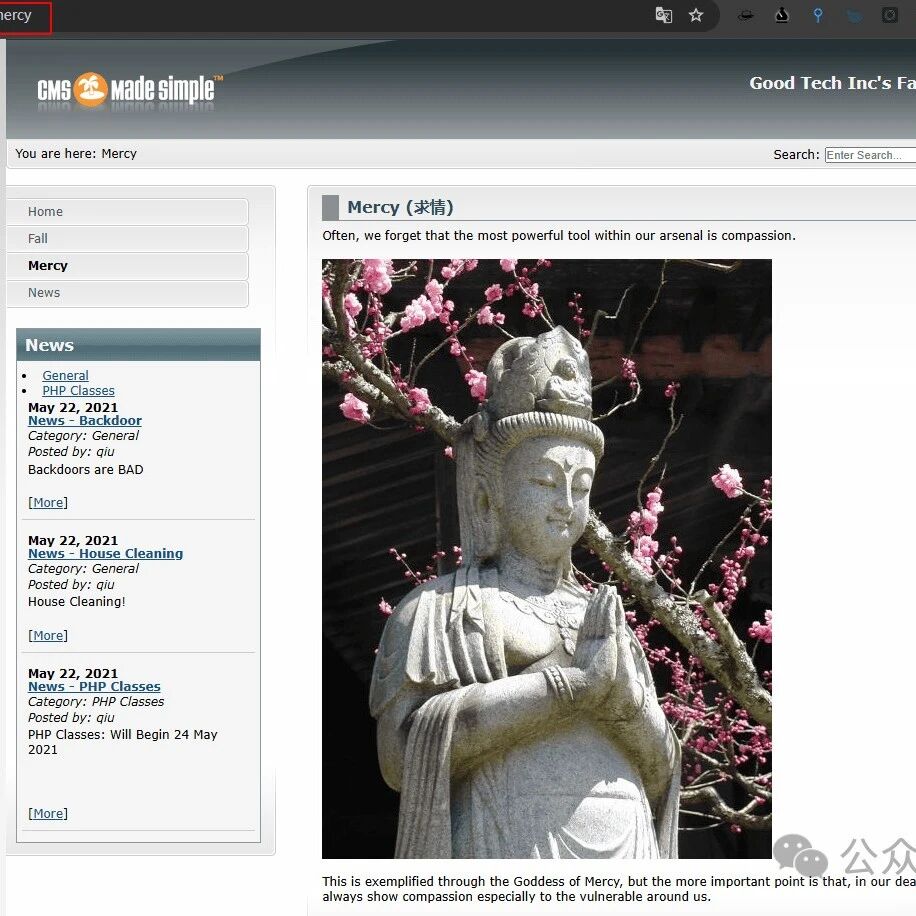
Task: Click the Mercy (求情) page heading
Action: click(x=400, y=207)
